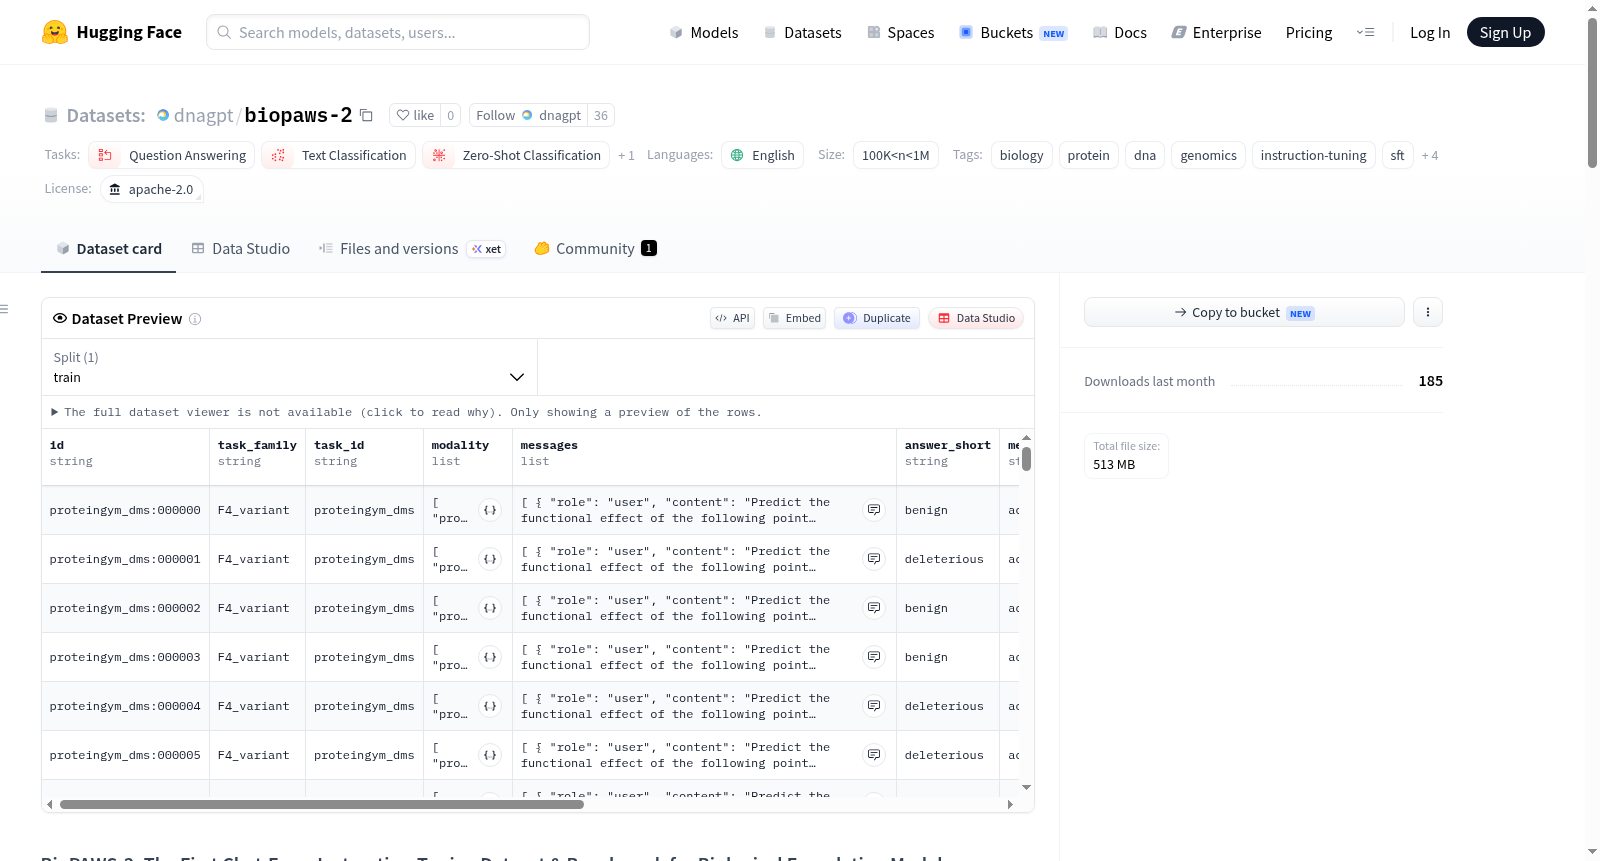Open the navigation overflow menu icon
Image resolution: width=1600 pixels, height=861 pixels.
click(x=1365, y=32)
